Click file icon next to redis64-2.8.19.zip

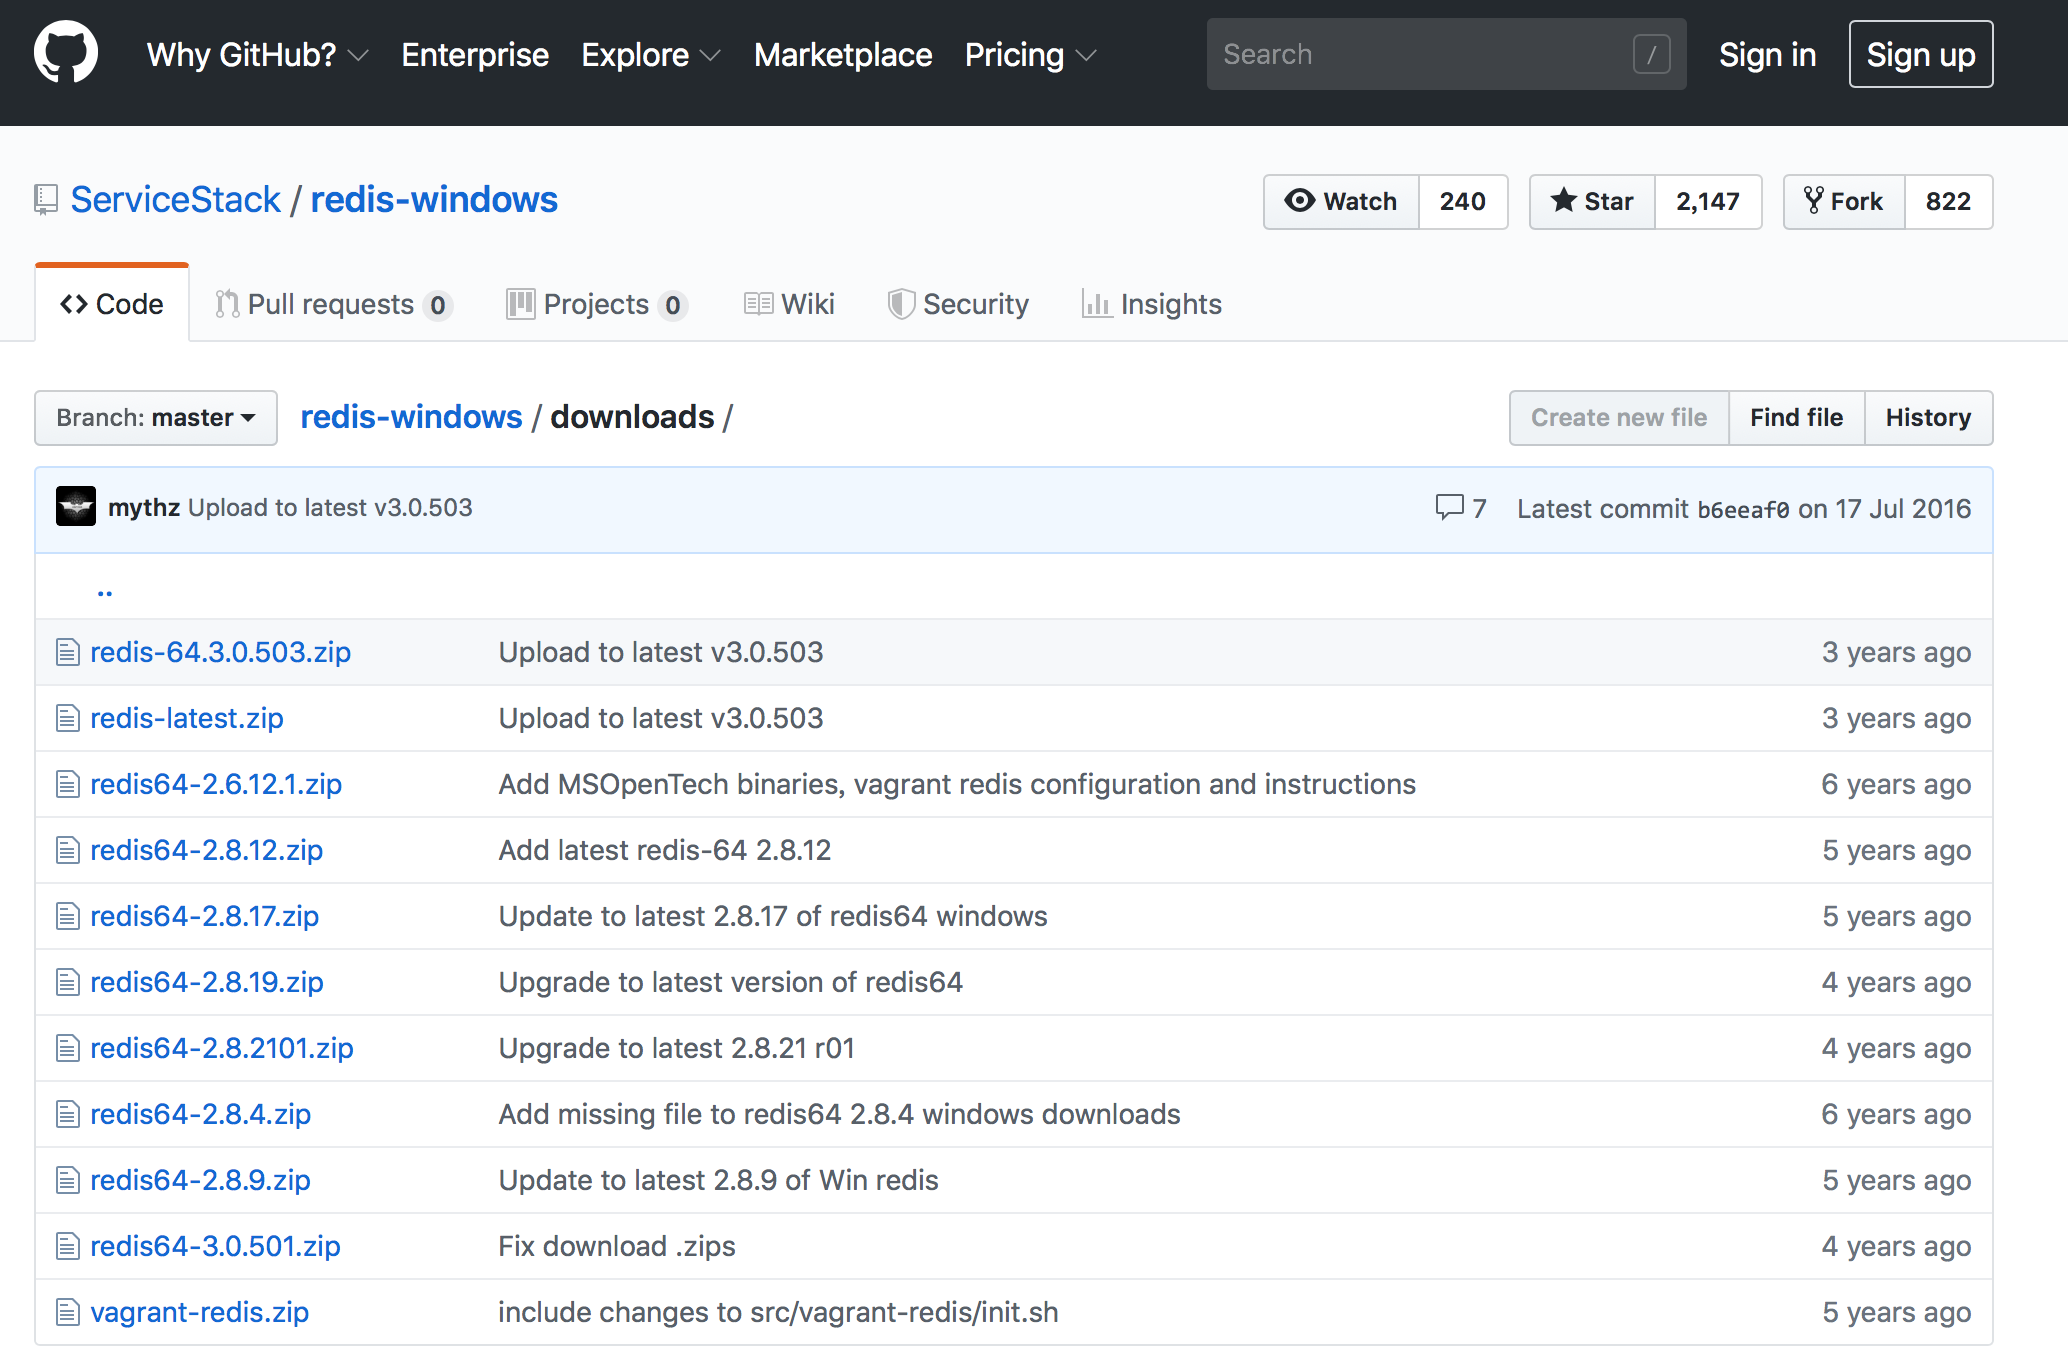[x=67, y=982]
